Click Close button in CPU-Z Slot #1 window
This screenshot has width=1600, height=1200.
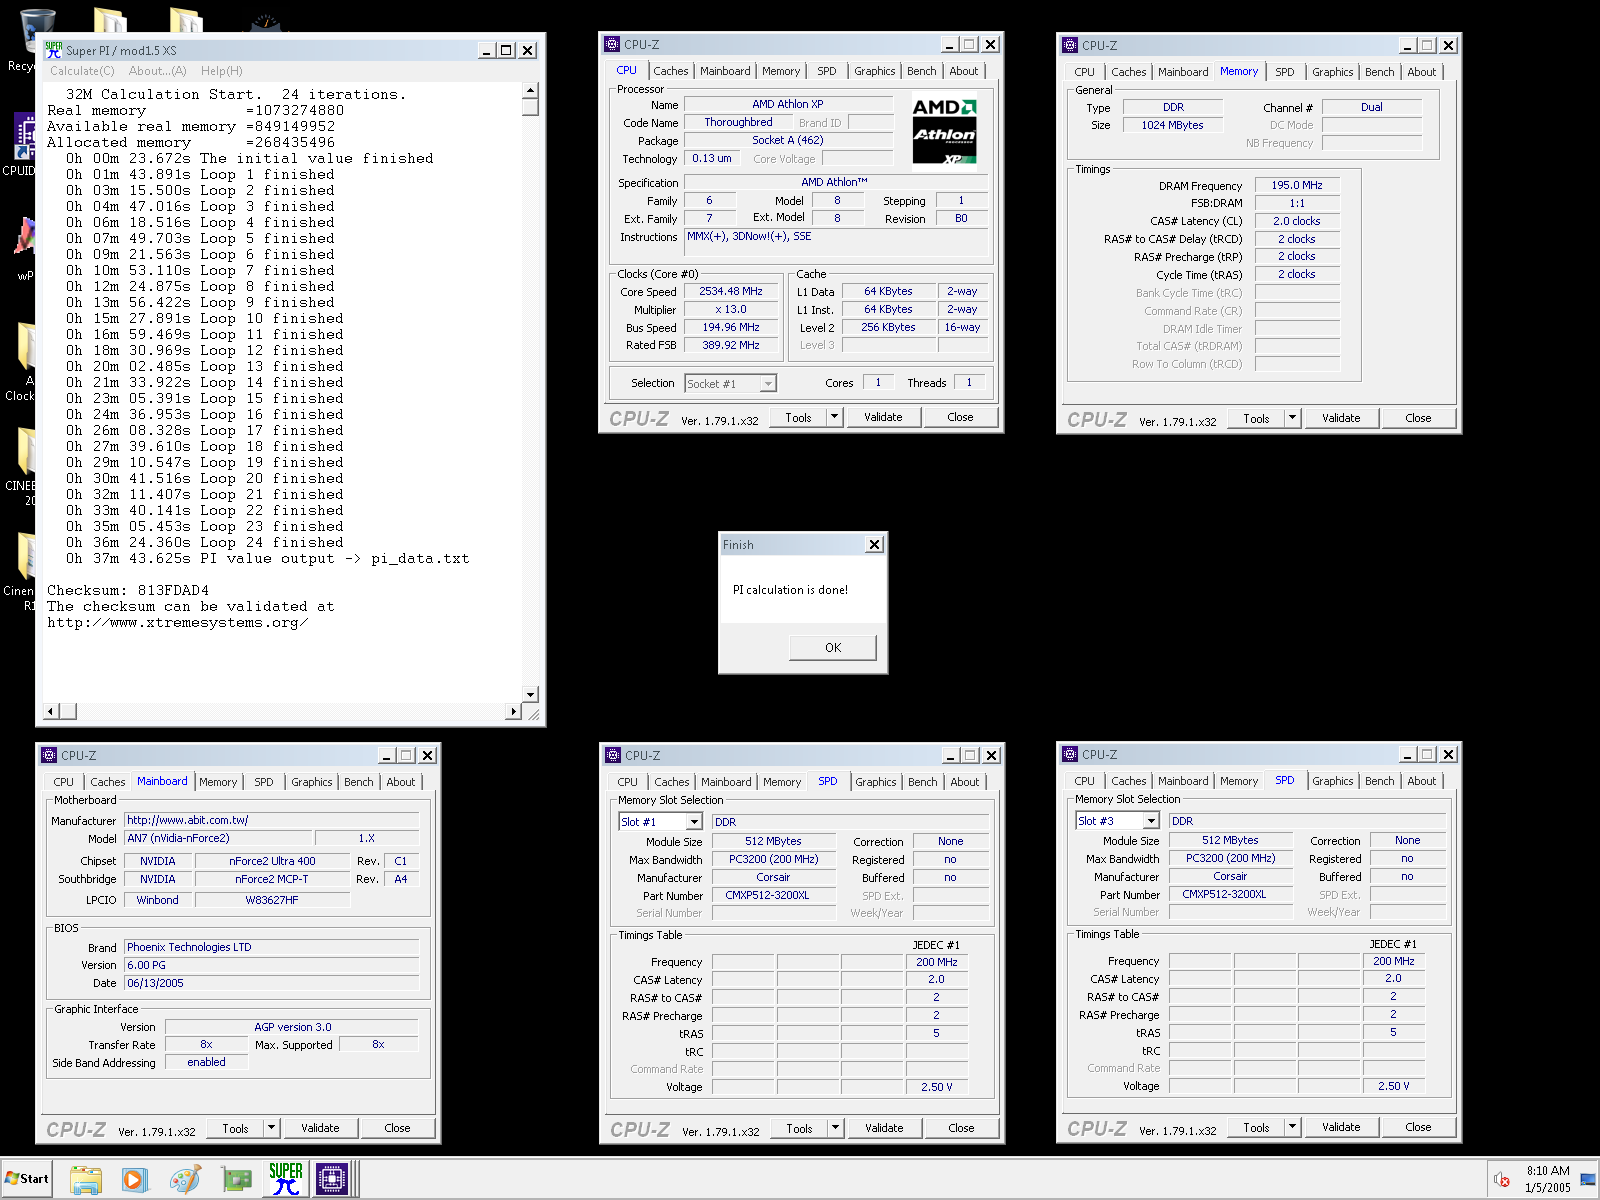(x=961, y=1128)
